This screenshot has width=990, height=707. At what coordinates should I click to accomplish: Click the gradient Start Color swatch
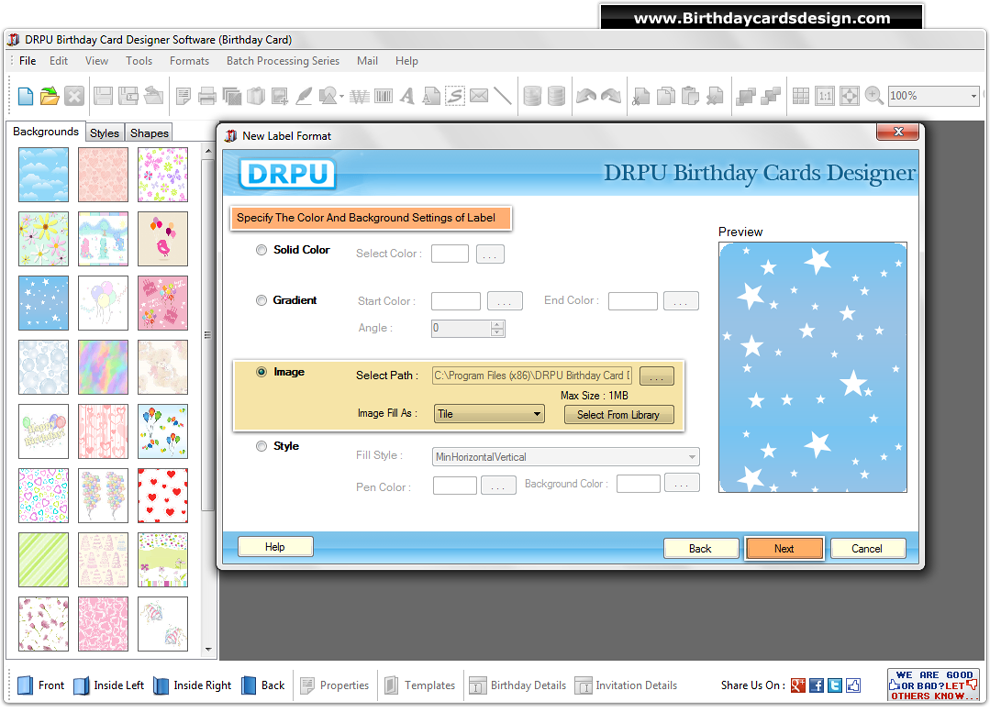coord(456,301)
